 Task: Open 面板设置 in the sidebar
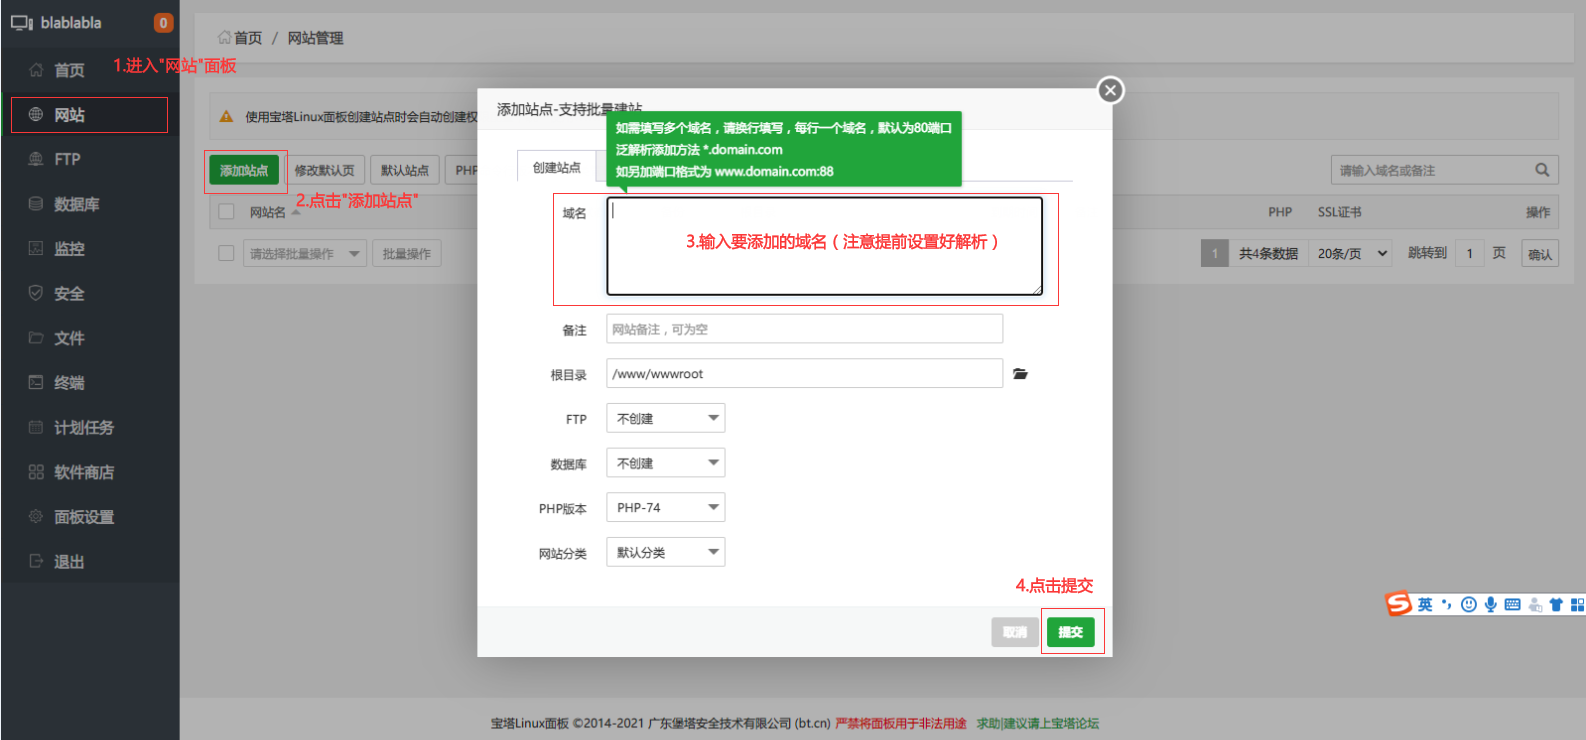[x=84, y=517]
